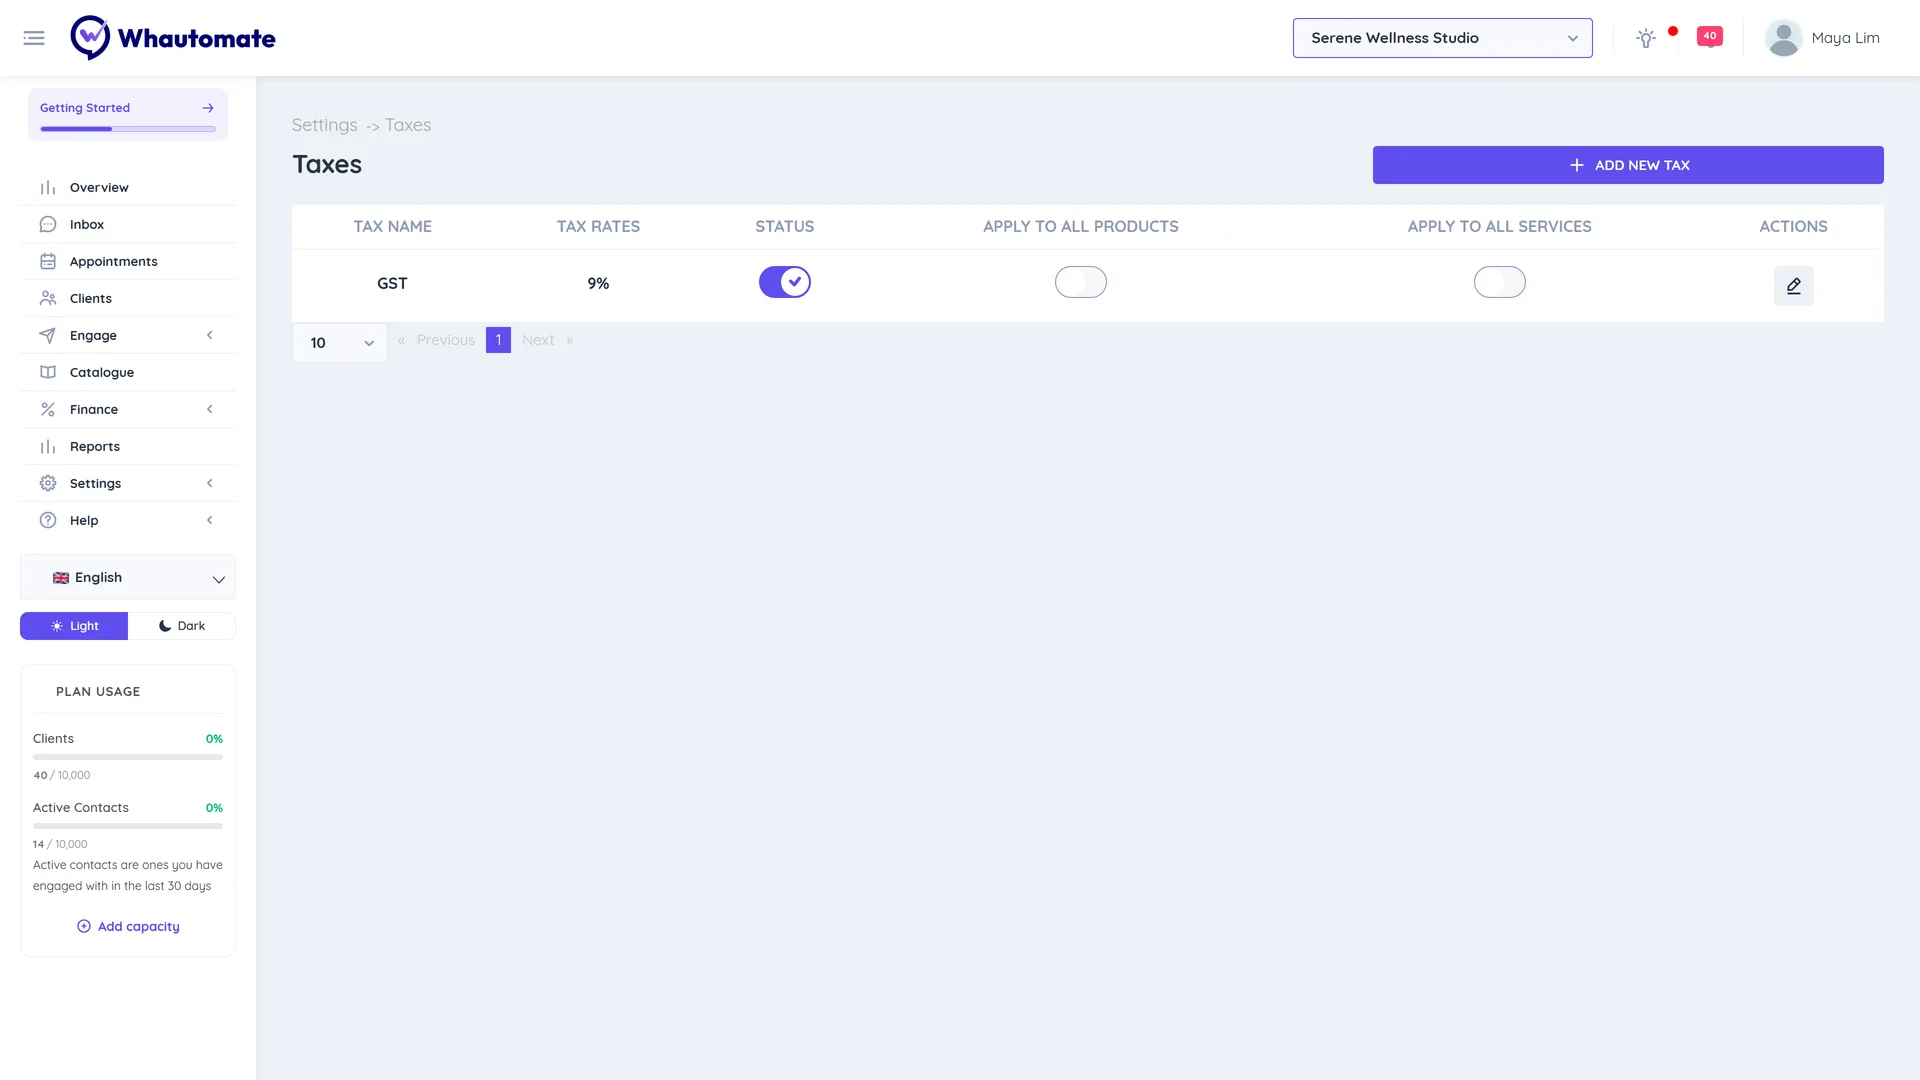Click the Clients people icon
The height and width of the screenshot is (1080, 1920).
pyautogui.click(x=48, y=298)
